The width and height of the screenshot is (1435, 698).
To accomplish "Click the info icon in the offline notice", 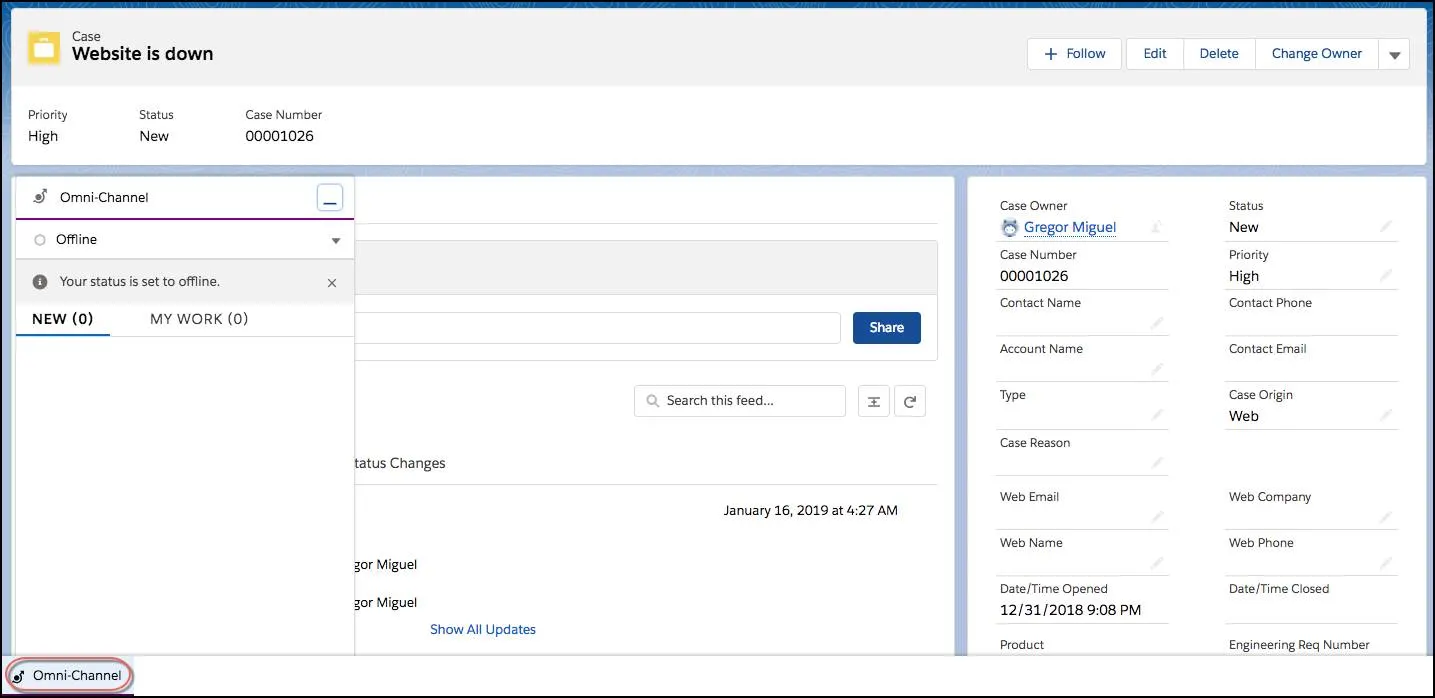I will tap(38, 281).
